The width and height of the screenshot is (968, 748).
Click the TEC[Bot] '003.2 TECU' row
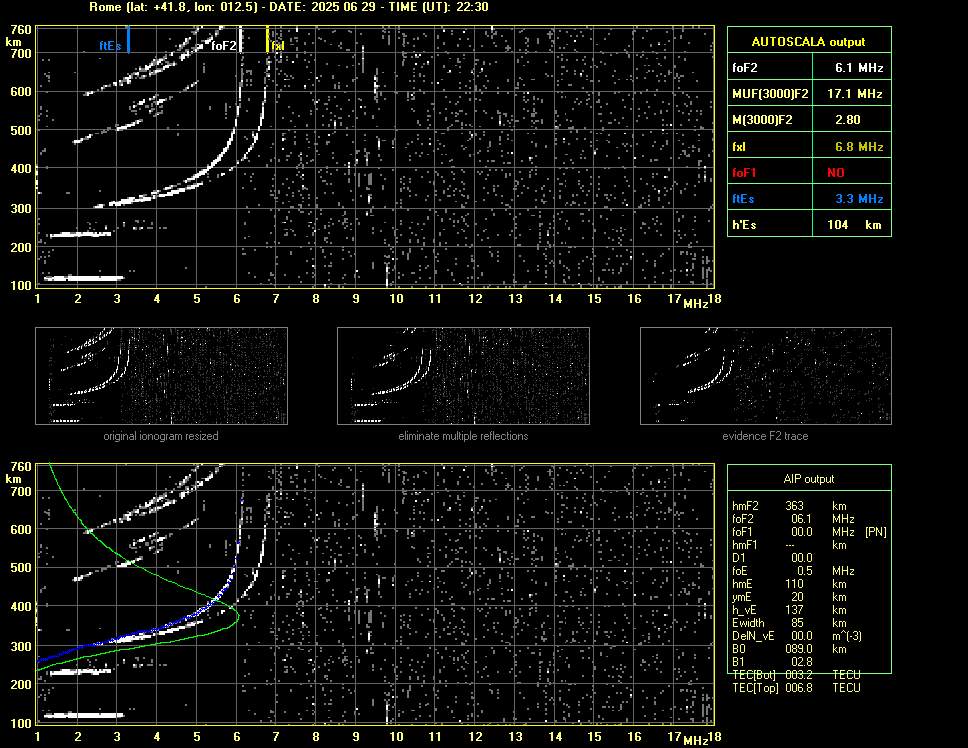(796, 675)
